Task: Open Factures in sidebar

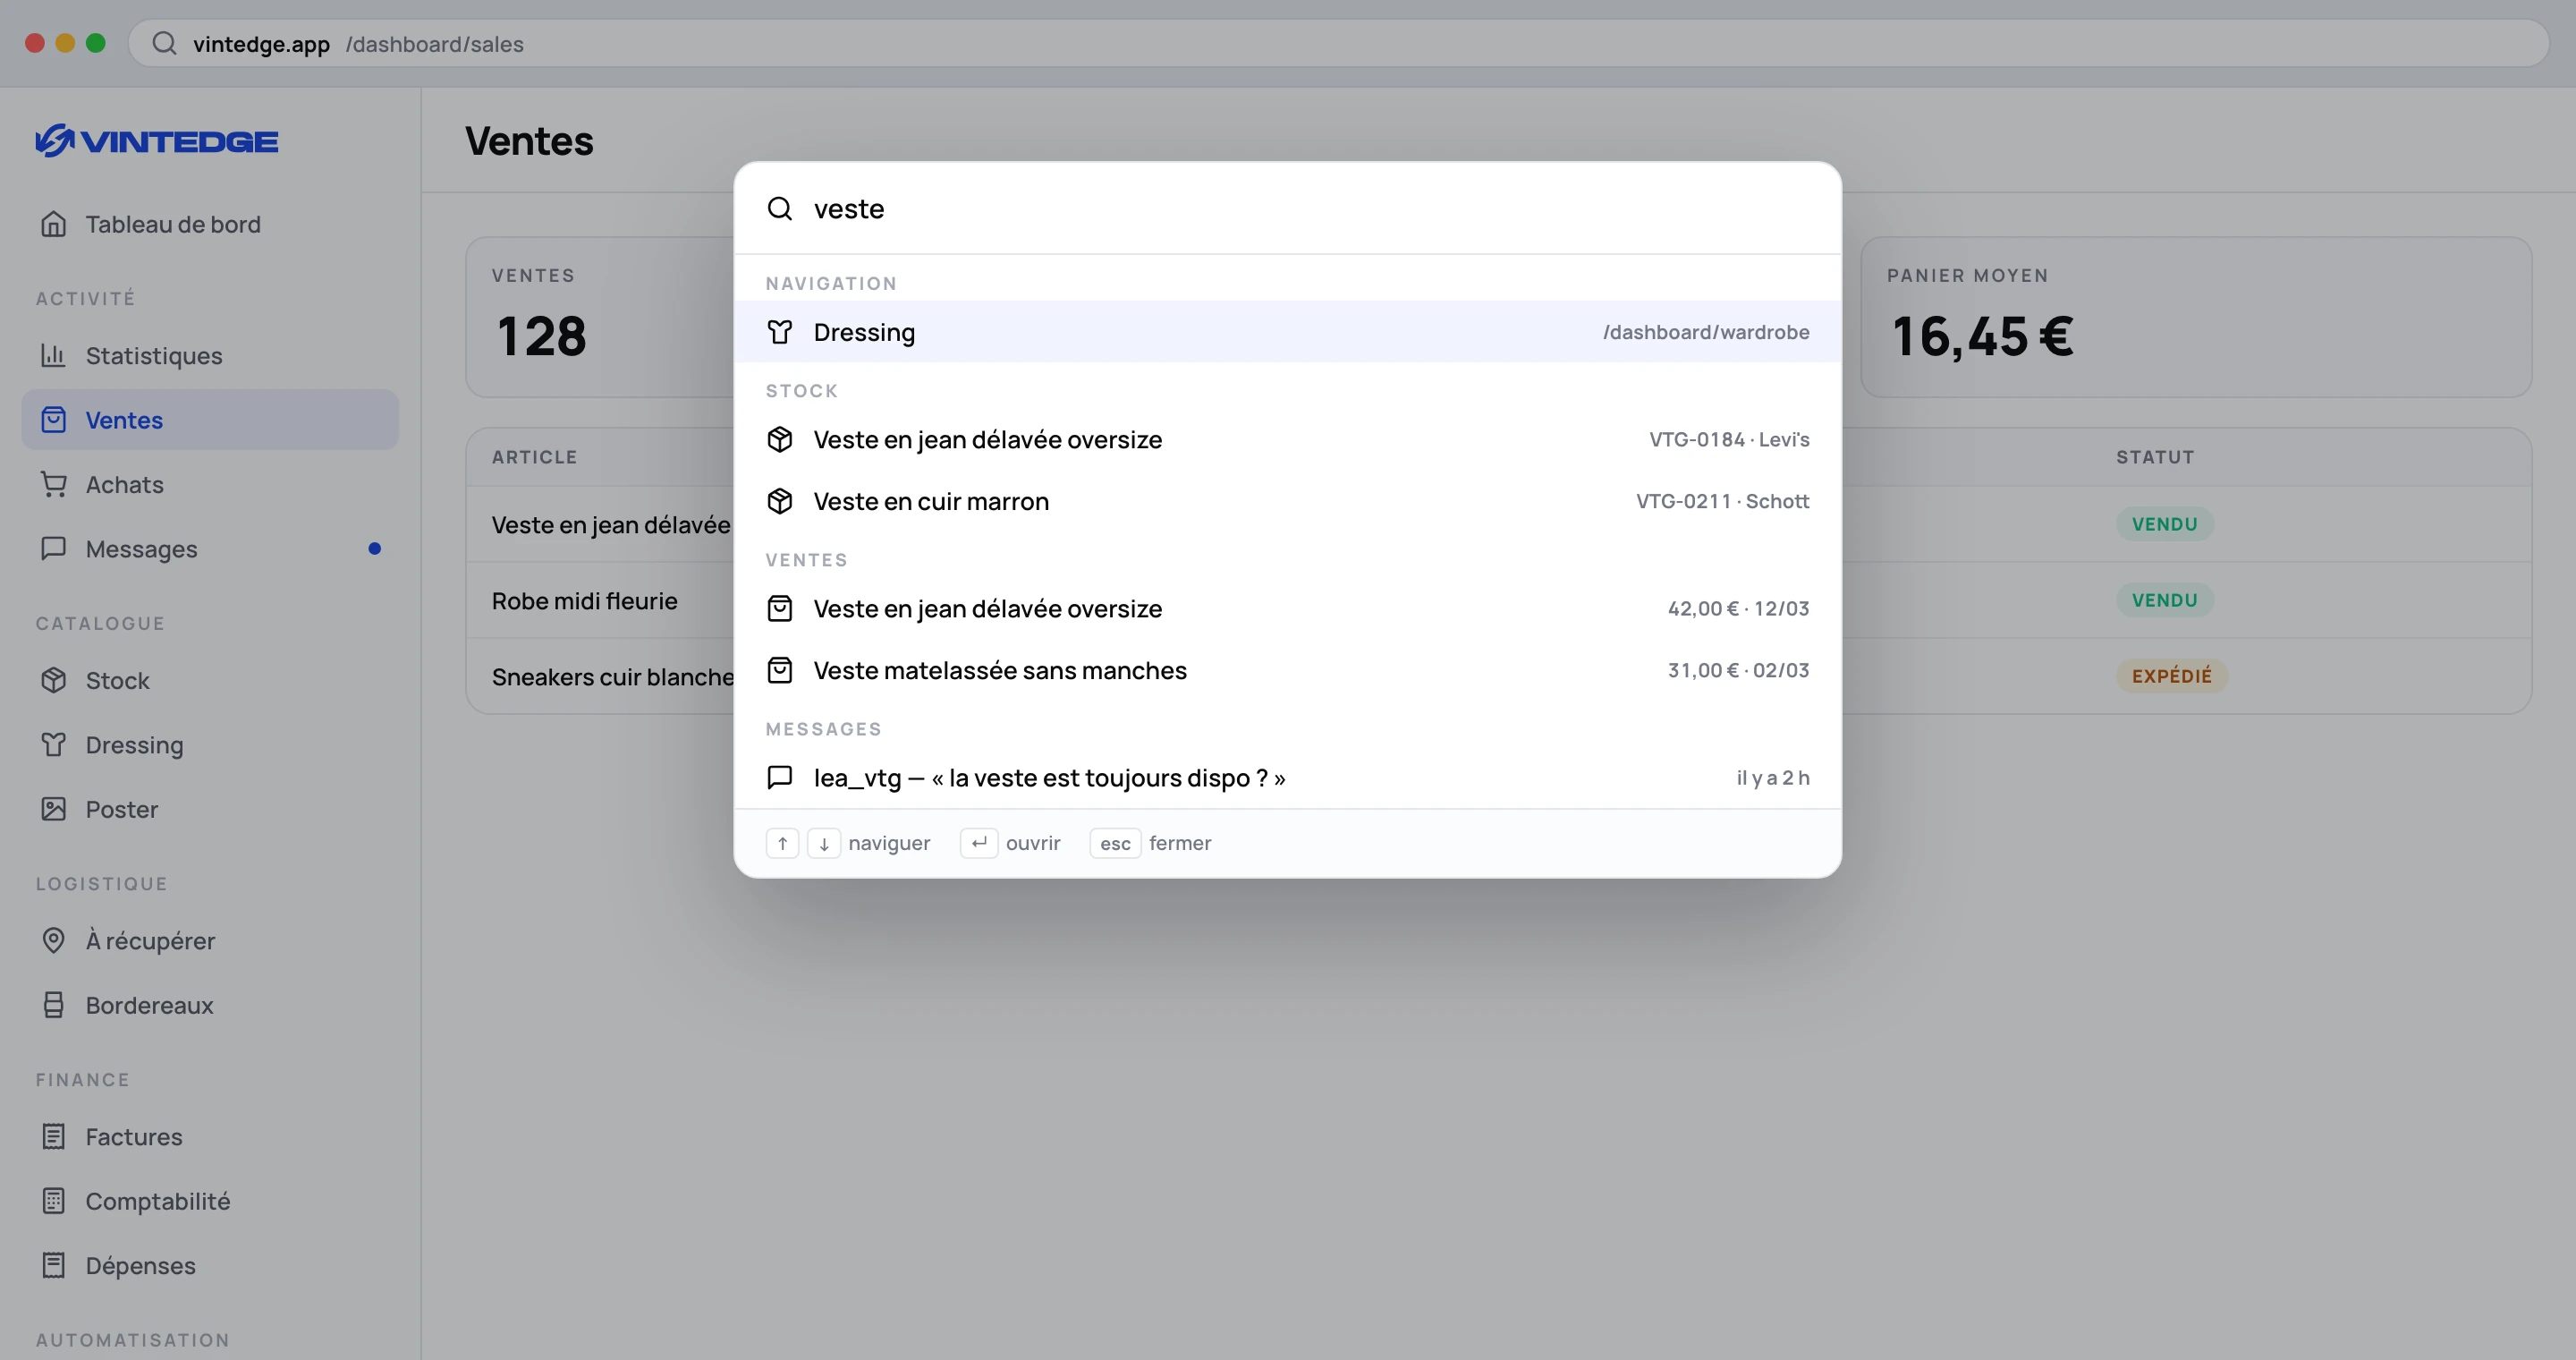Action: [x=210, y=1137]
